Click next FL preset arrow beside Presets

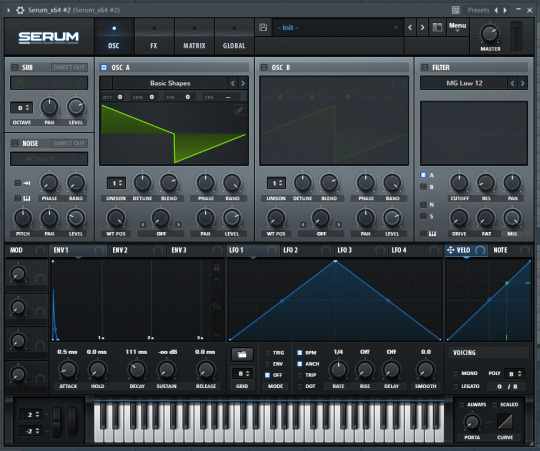tap(505, 10)
